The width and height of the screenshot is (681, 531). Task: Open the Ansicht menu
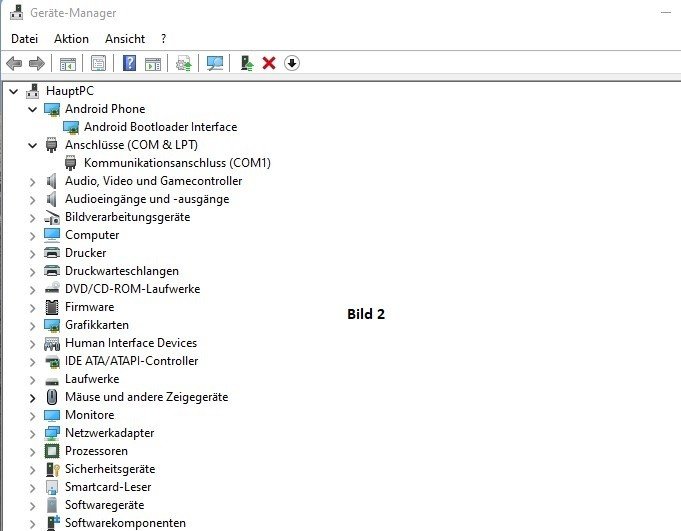tap(125, 39)
